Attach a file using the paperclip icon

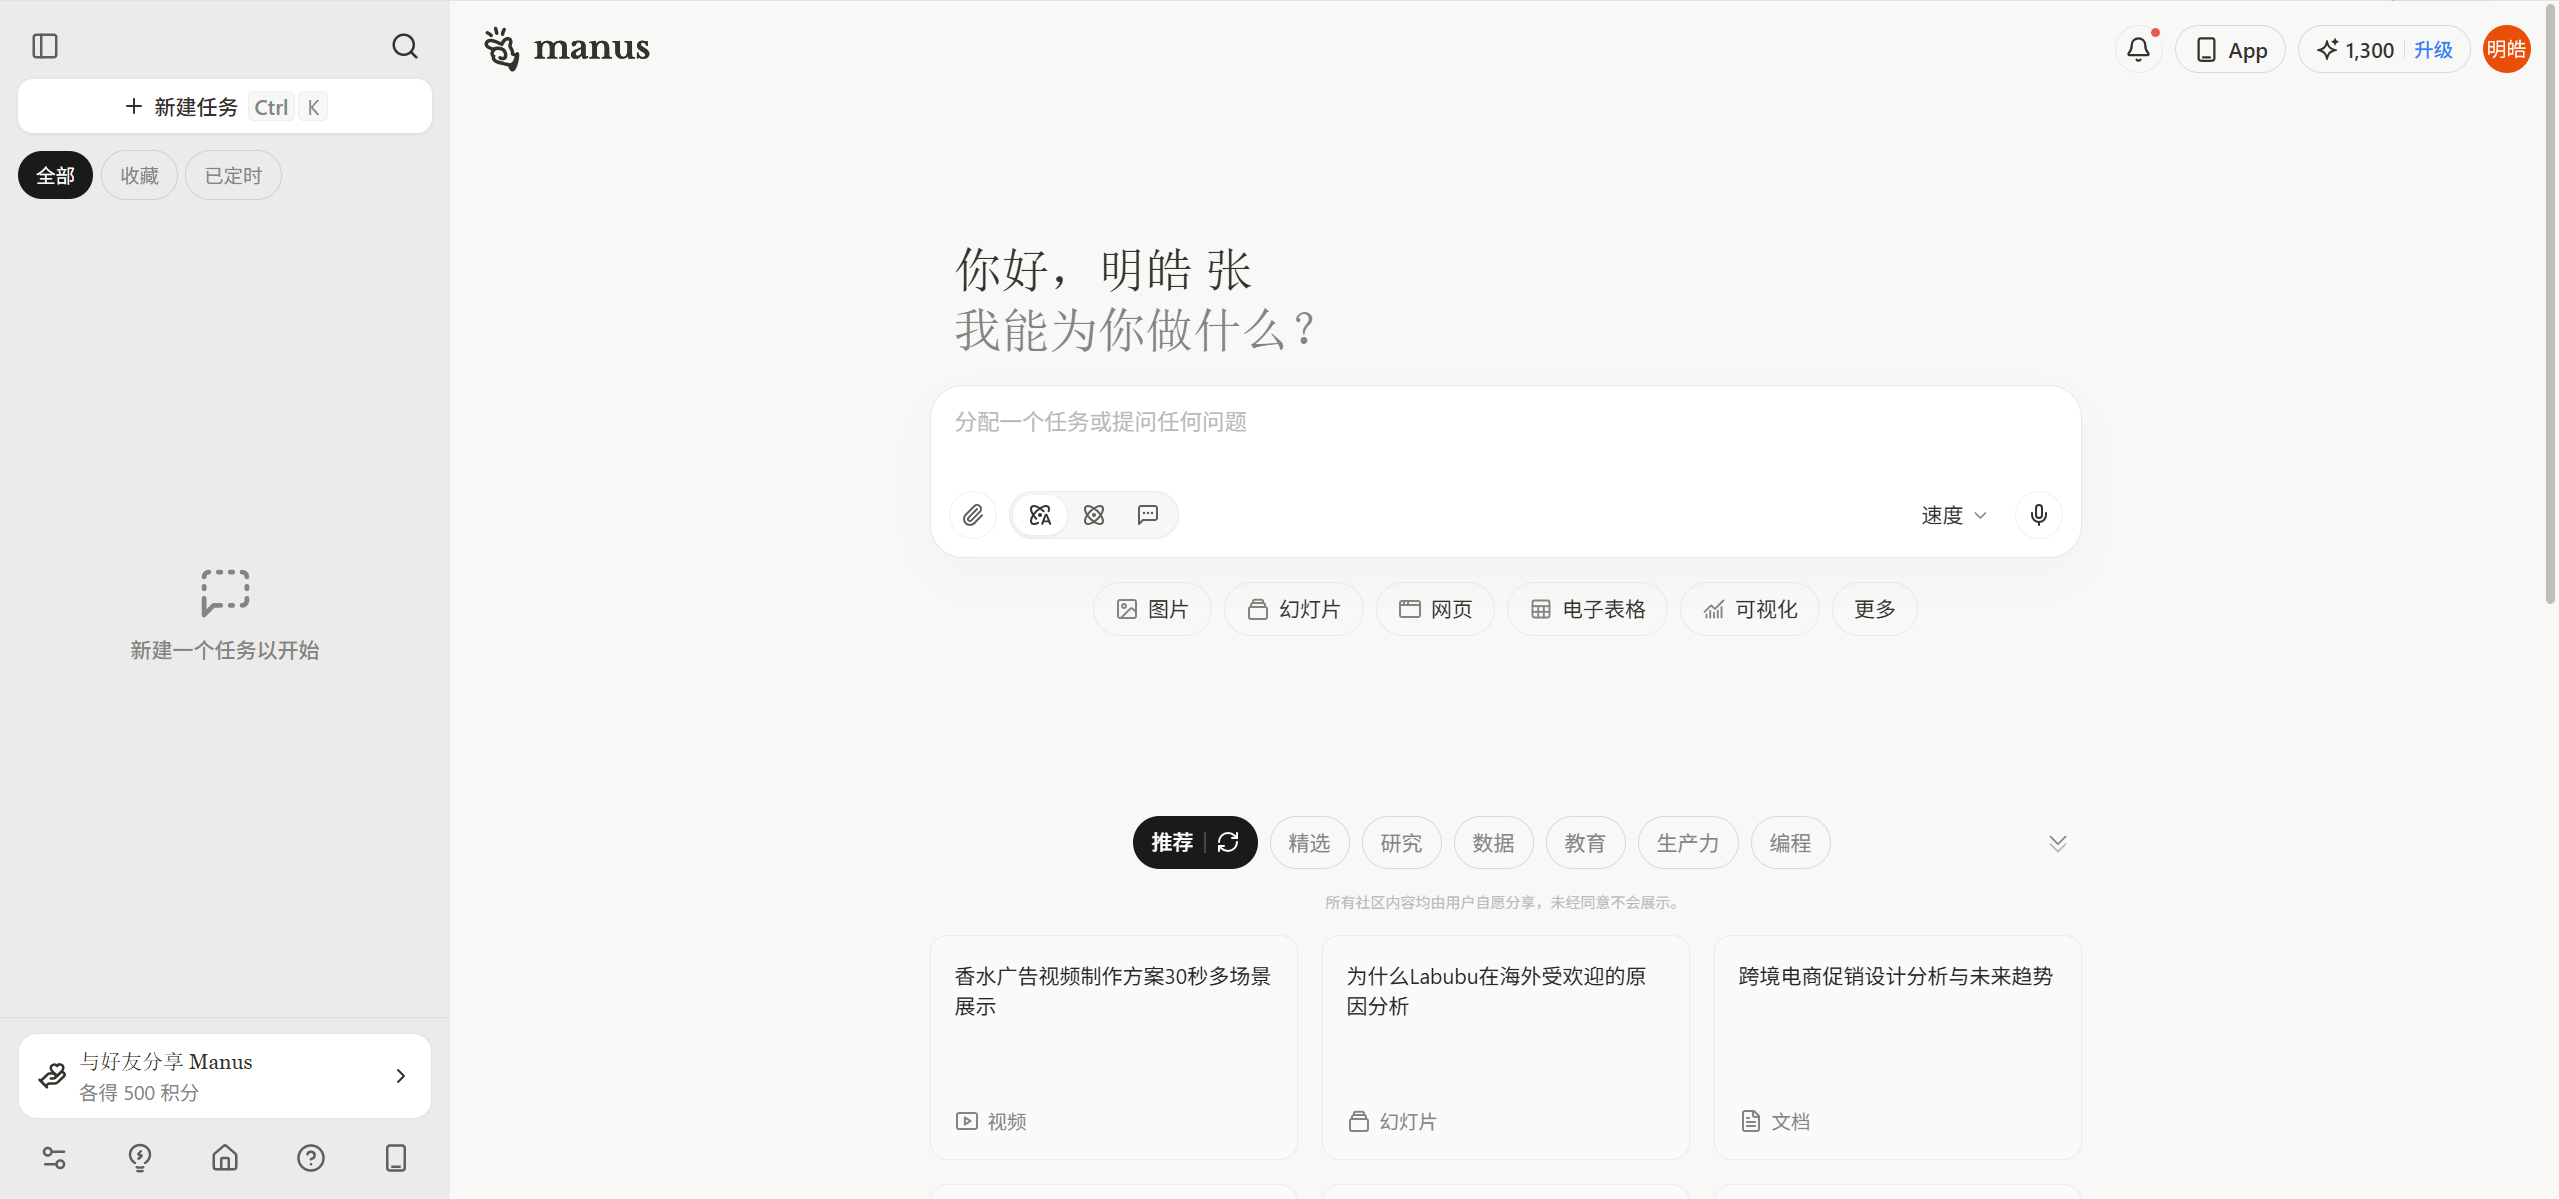pos(971,514)
